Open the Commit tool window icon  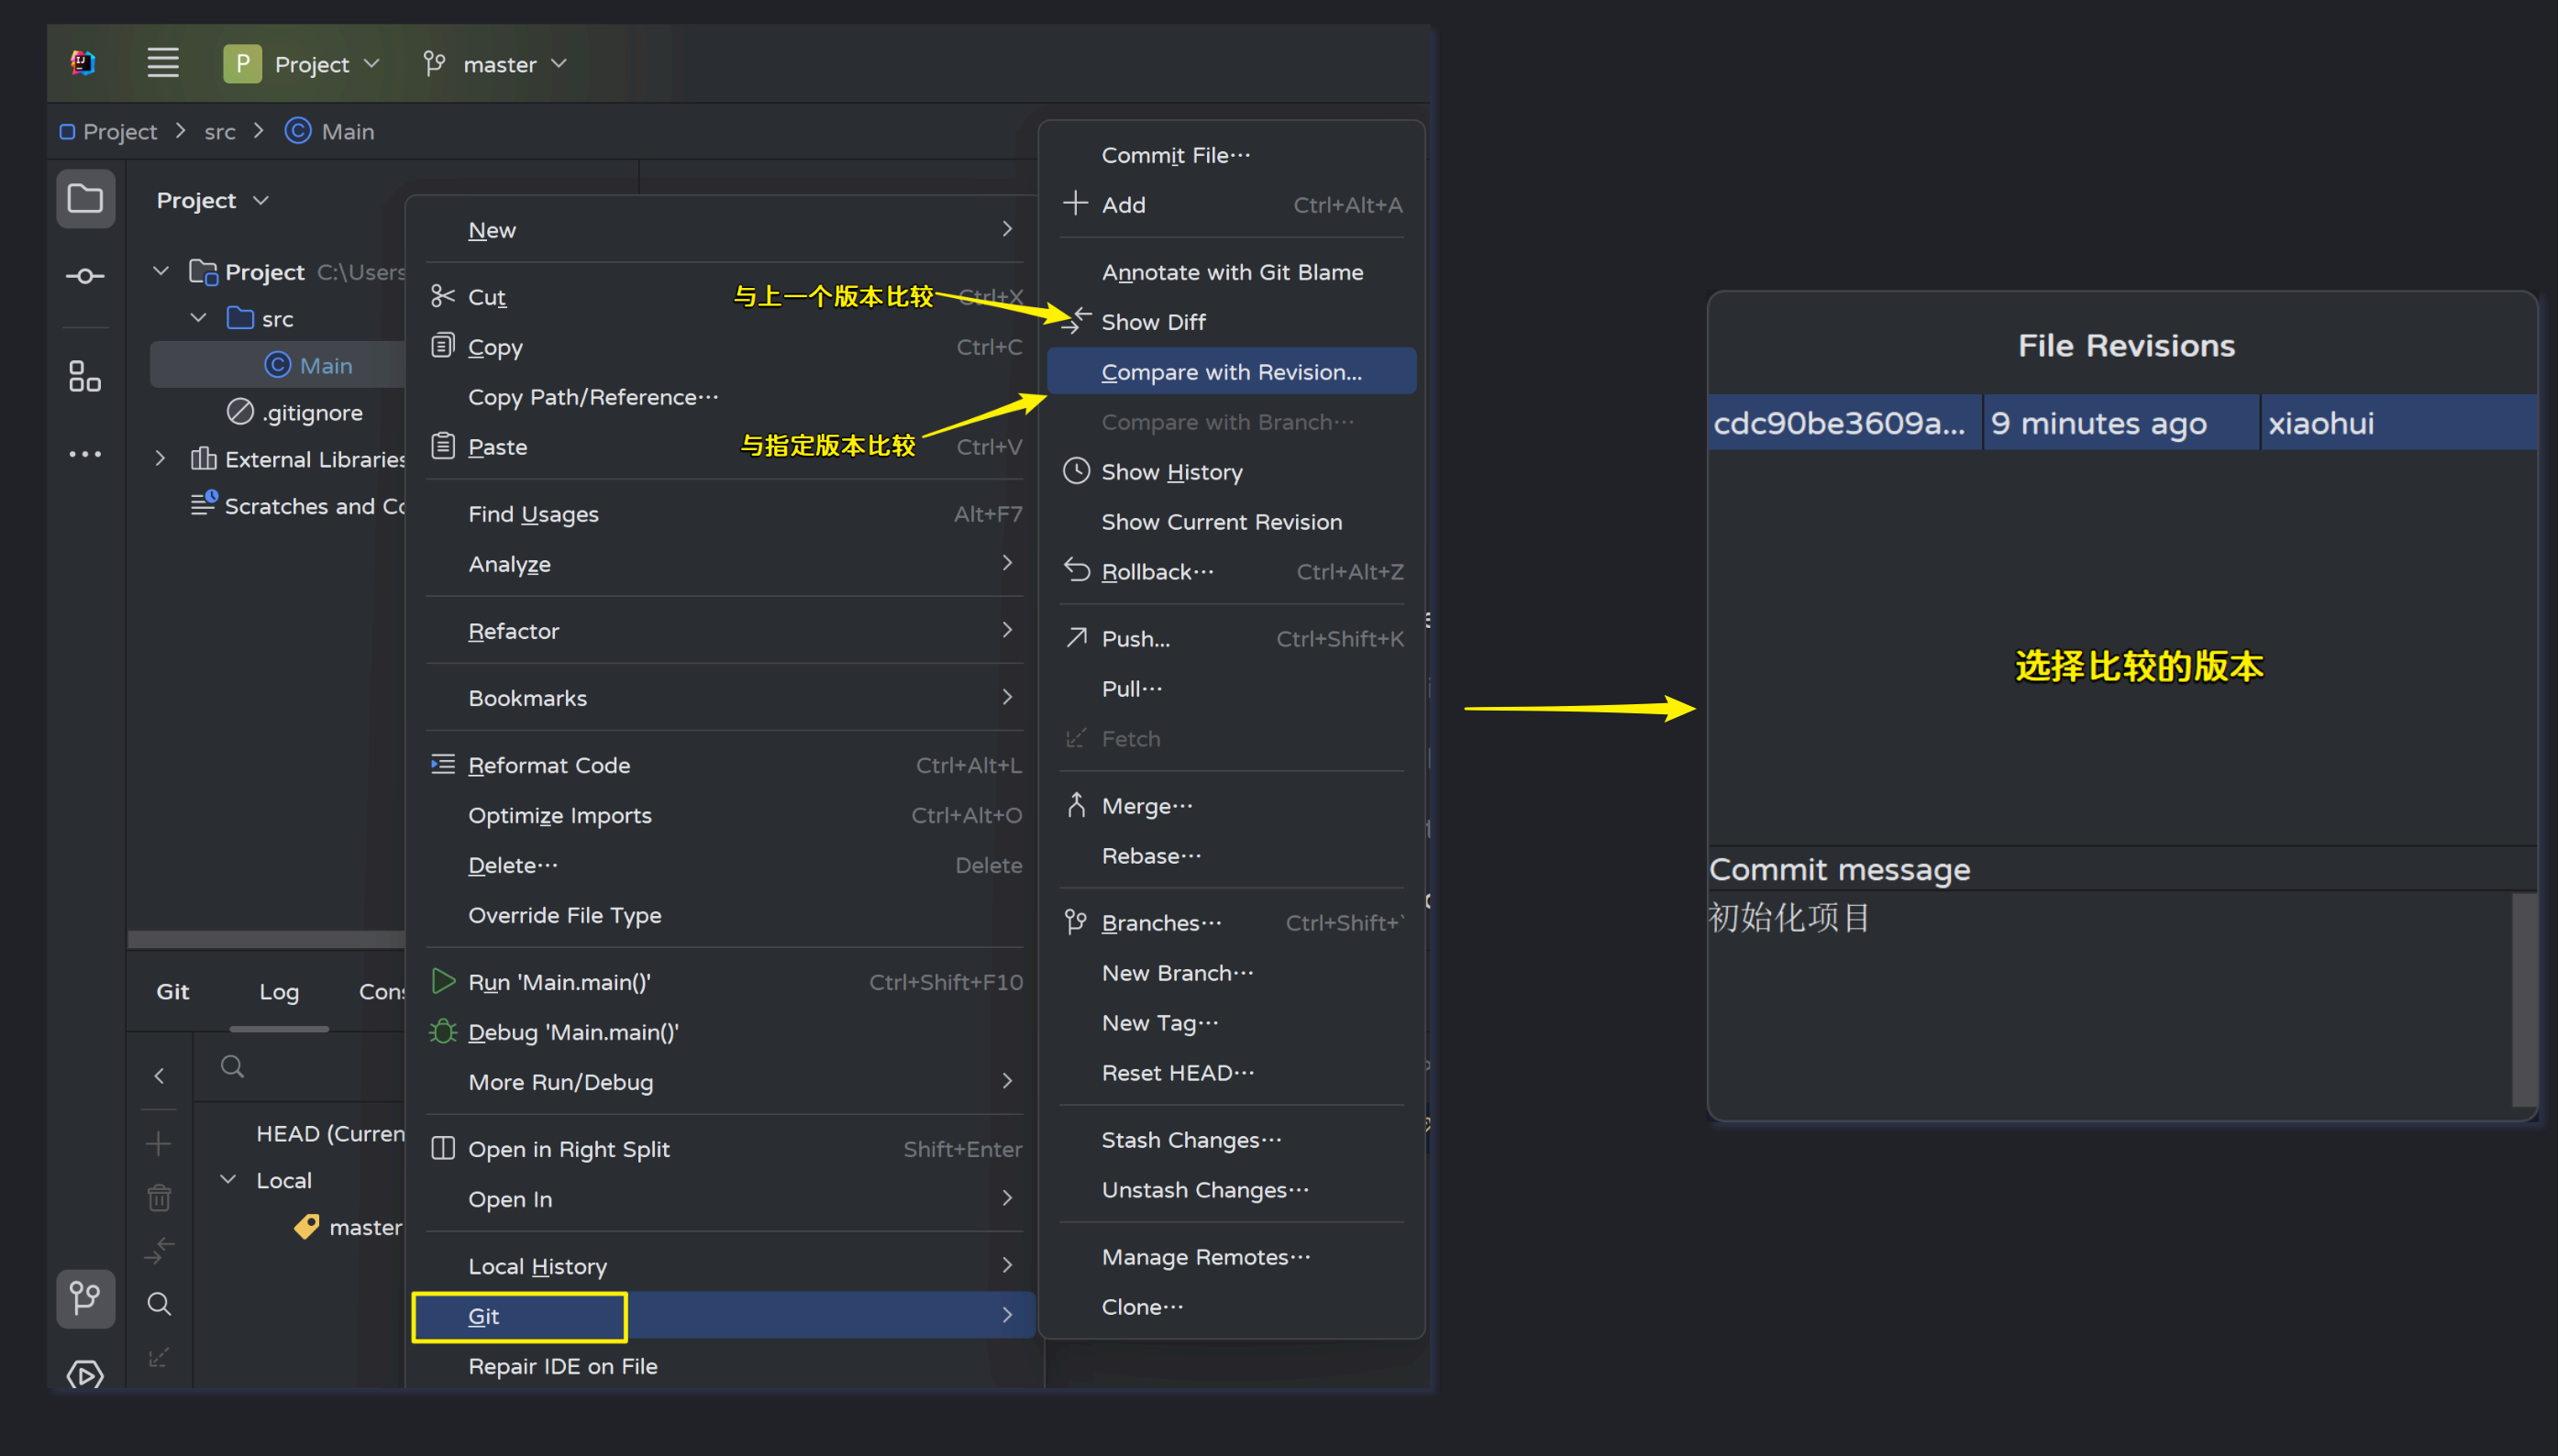85,276
